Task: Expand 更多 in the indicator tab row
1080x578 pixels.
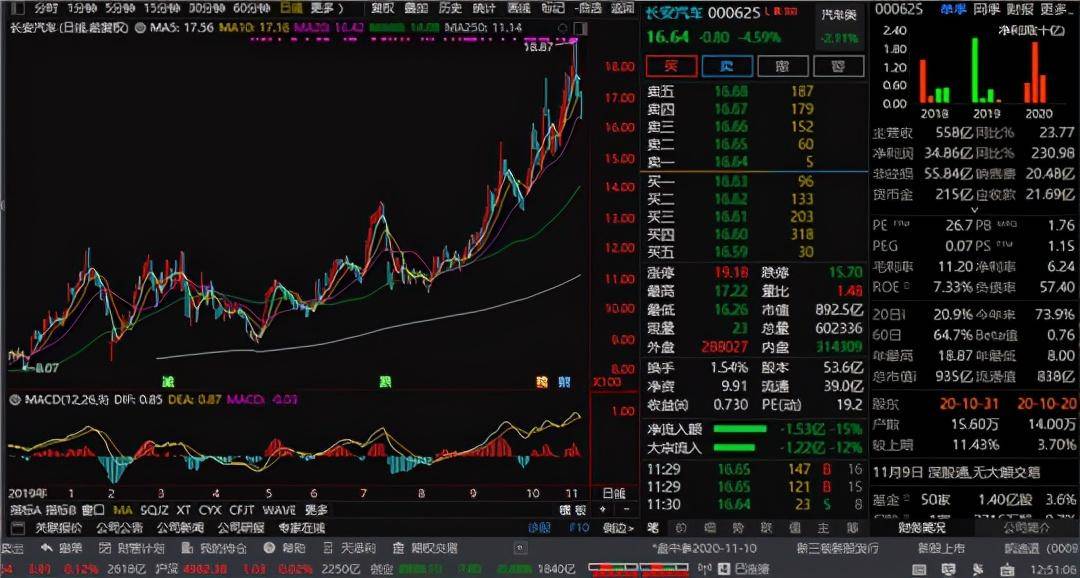Action: [308, 507]
